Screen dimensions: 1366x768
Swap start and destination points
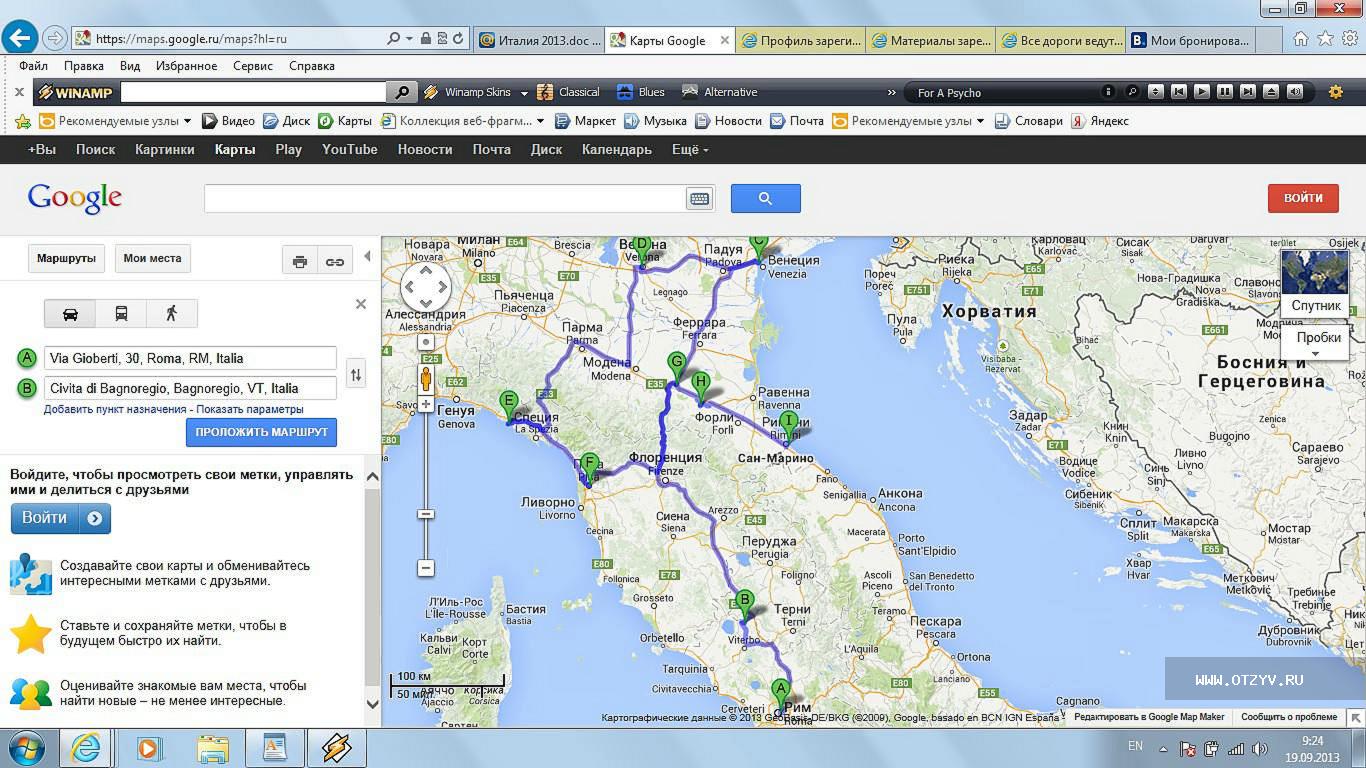tap(355, 374)
